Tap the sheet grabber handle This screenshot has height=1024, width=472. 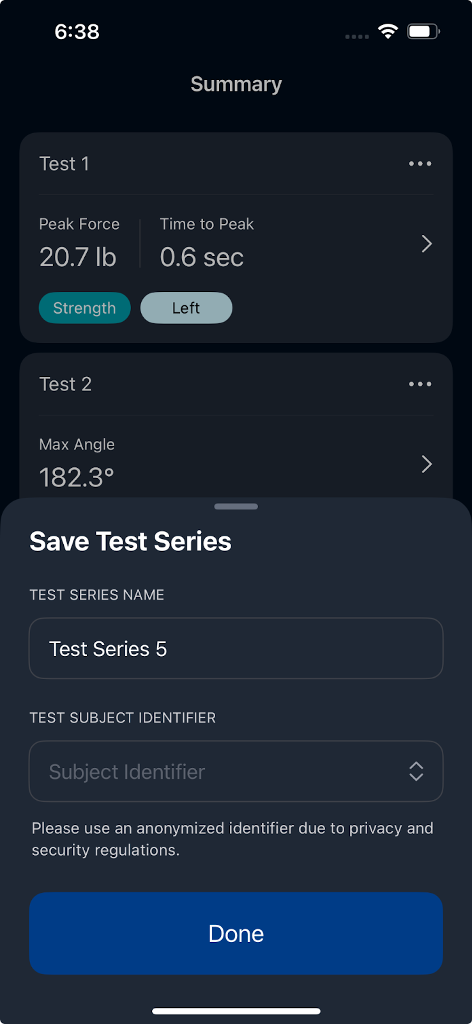(x=236, y=507)
